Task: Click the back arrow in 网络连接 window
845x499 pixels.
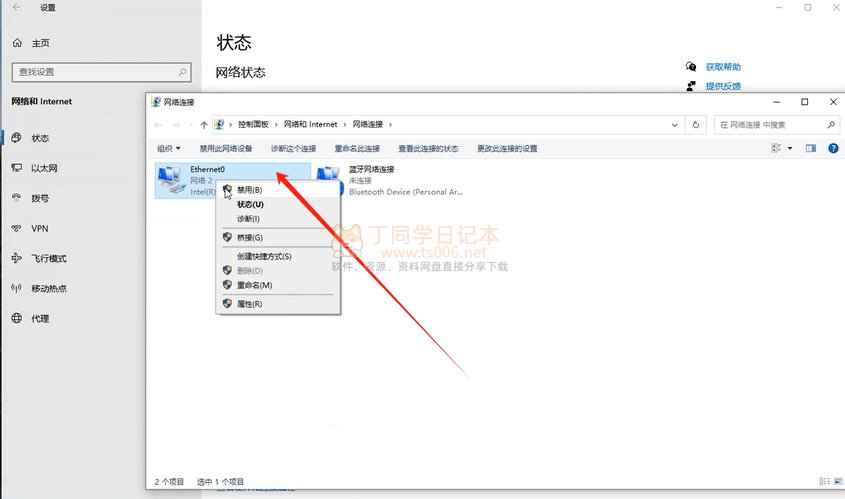Action: [x=158, y=125]
